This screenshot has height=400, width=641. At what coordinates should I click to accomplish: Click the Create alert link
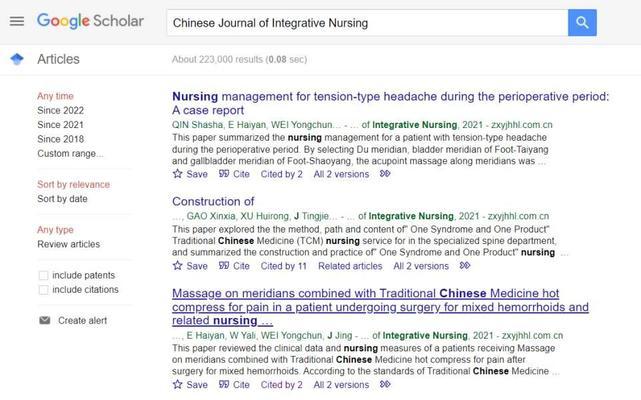pyautogui.click(x=83, y=321)
